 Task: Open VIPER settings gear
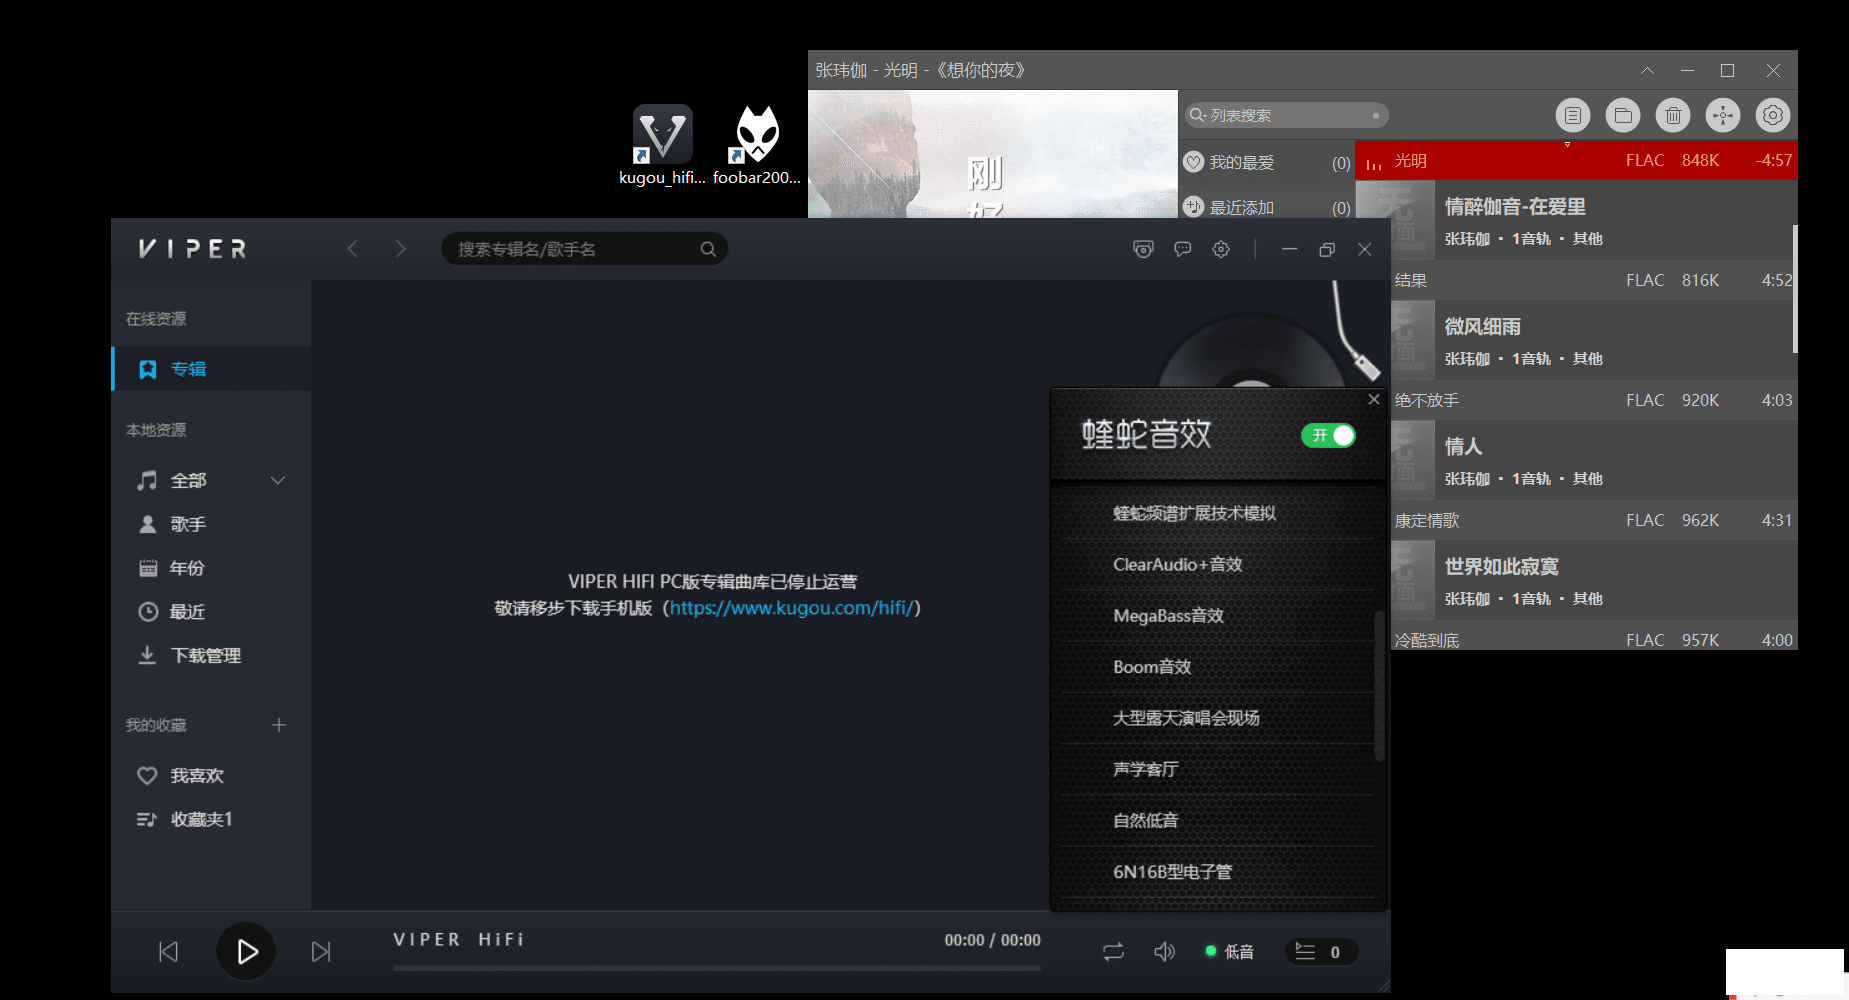click(1221, 249)
